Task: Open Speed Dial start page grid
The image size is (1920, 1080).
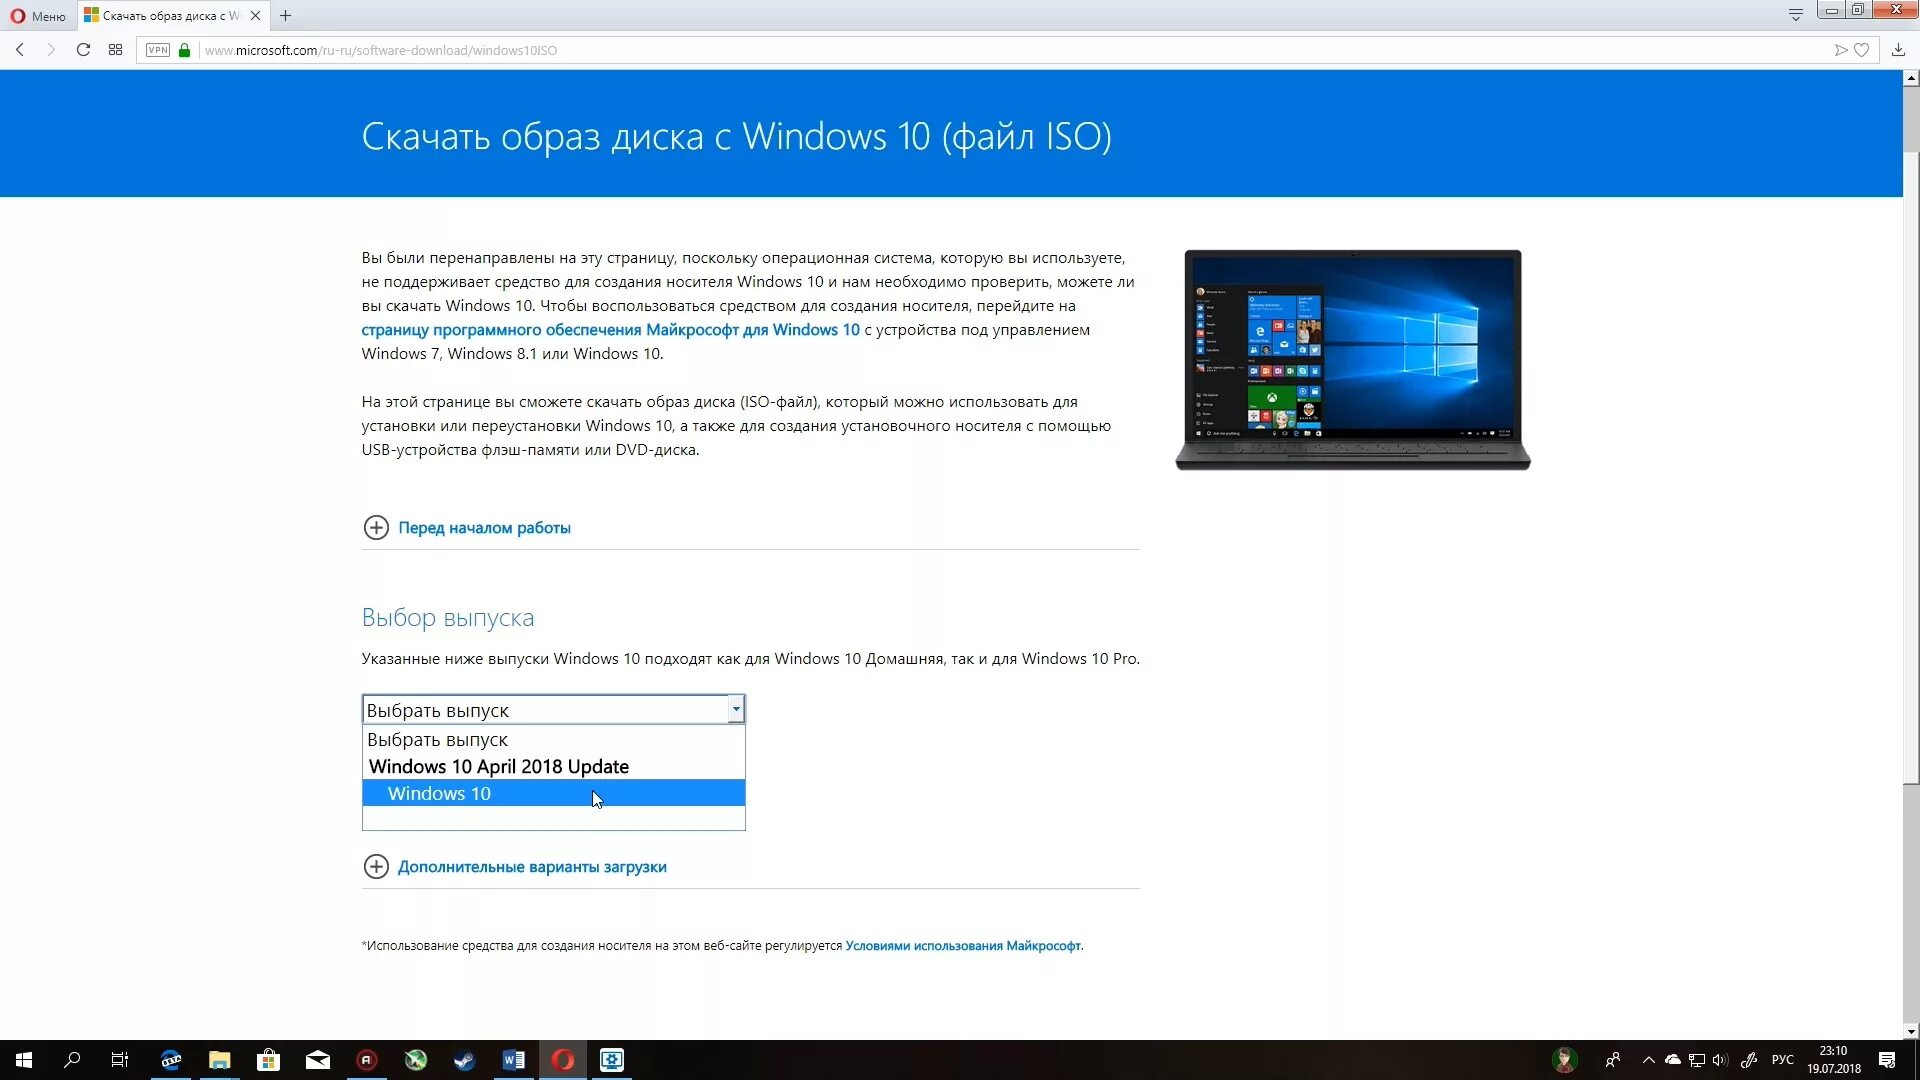Action: tap(115, 50)
